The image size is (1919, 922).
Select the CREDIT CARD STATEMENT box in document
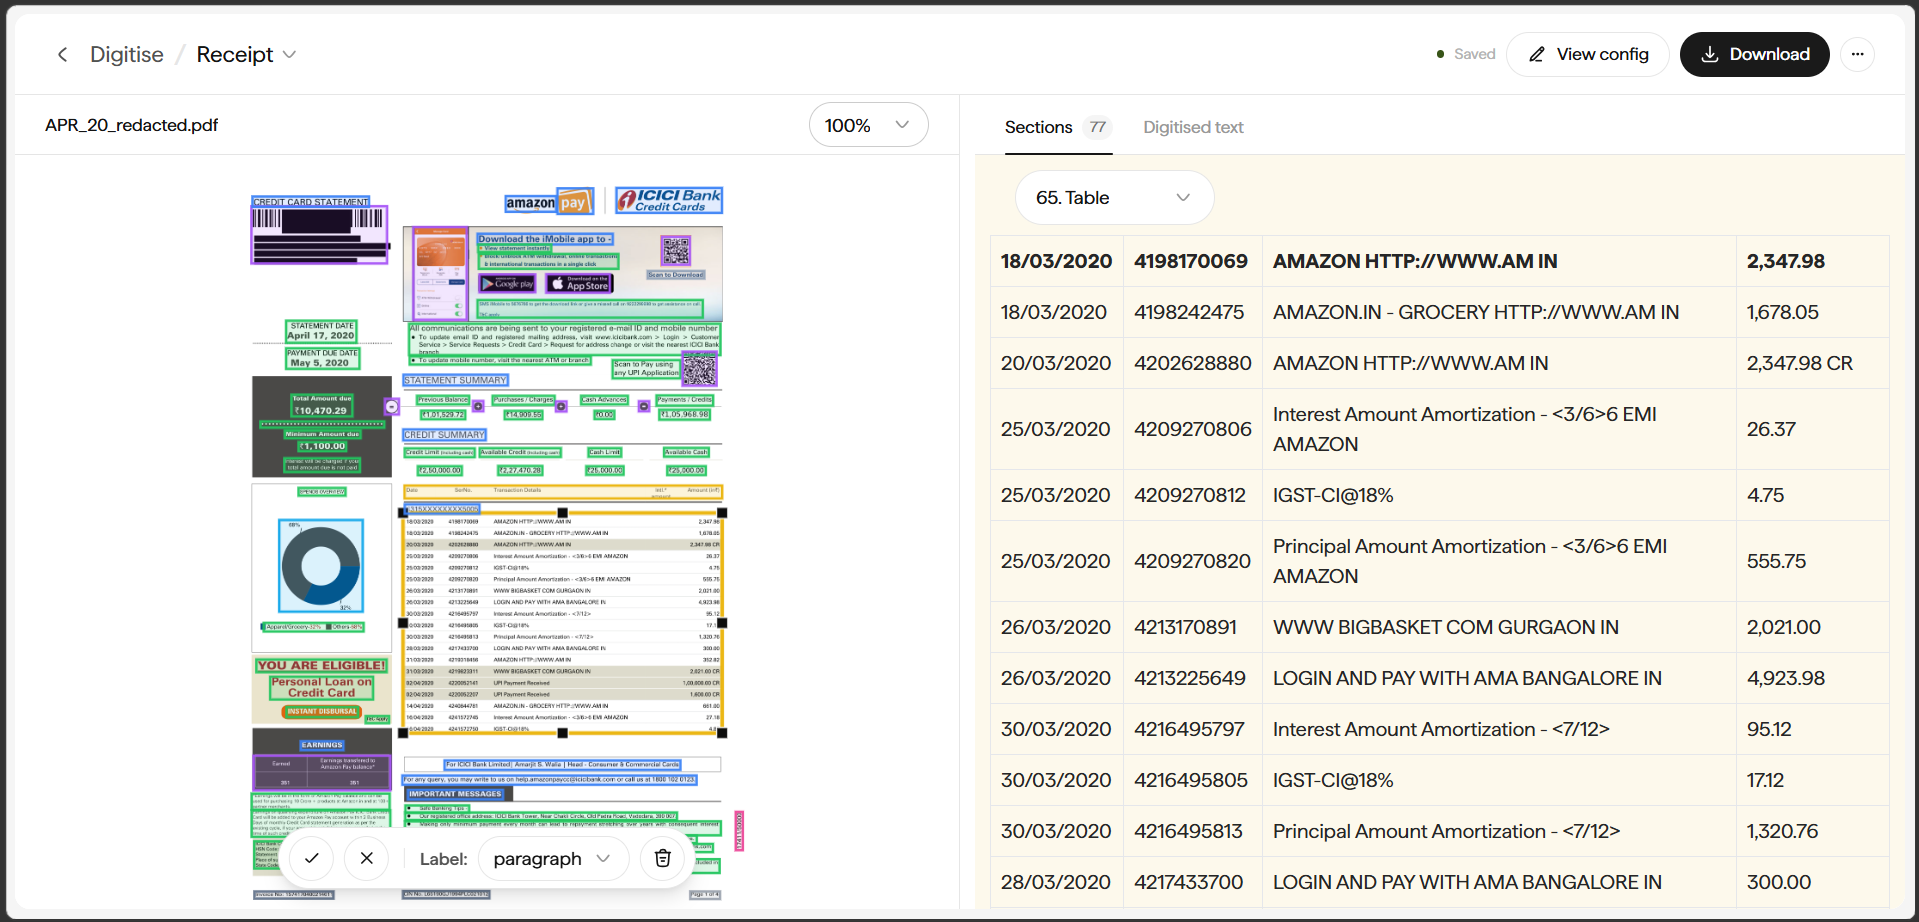coord(311,202)
